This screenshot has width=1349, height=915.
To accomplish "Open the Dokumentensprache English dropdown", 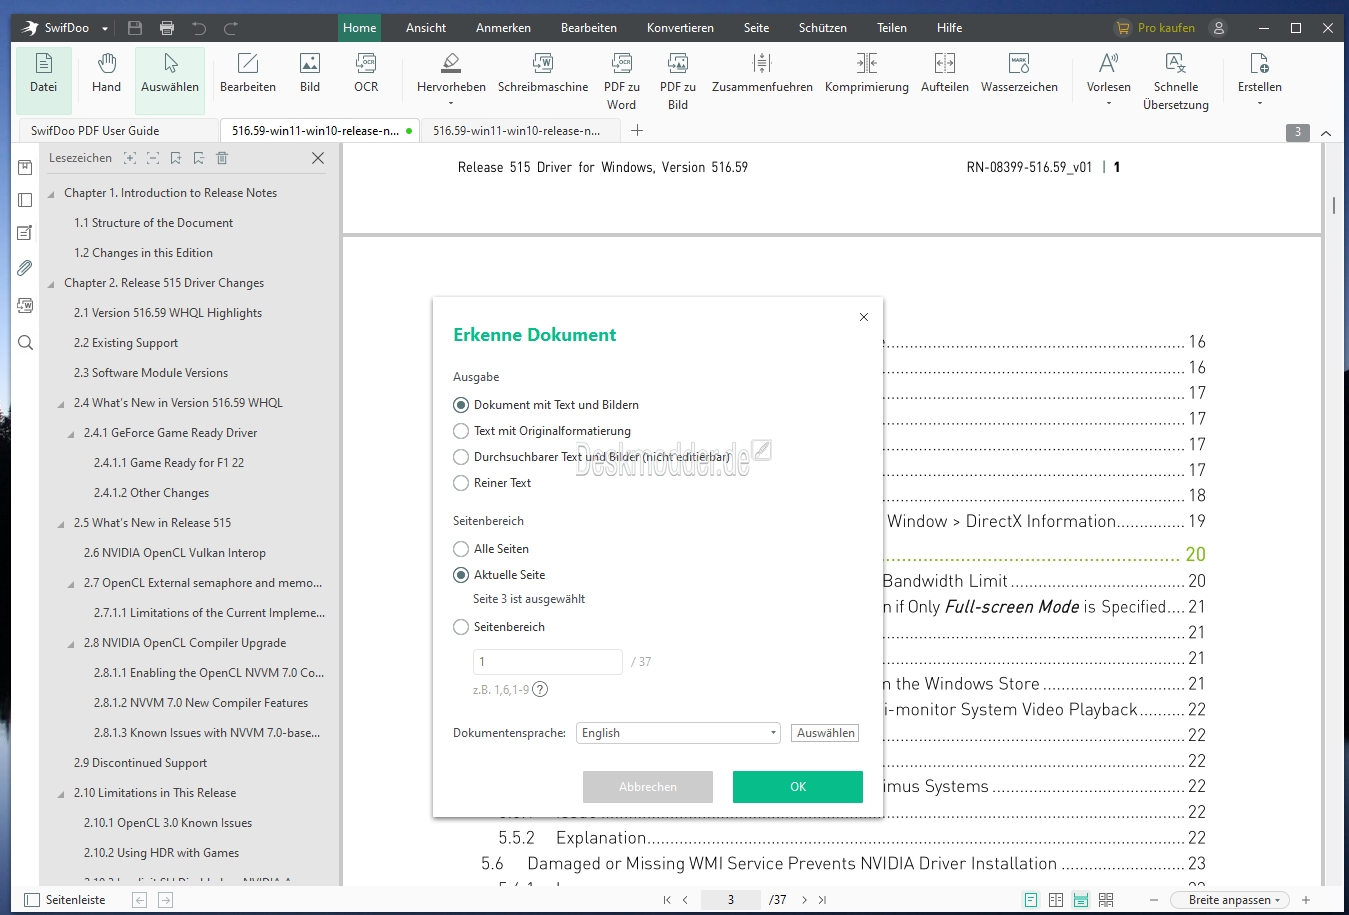I will pyautogui.click(x=678, y=733).
